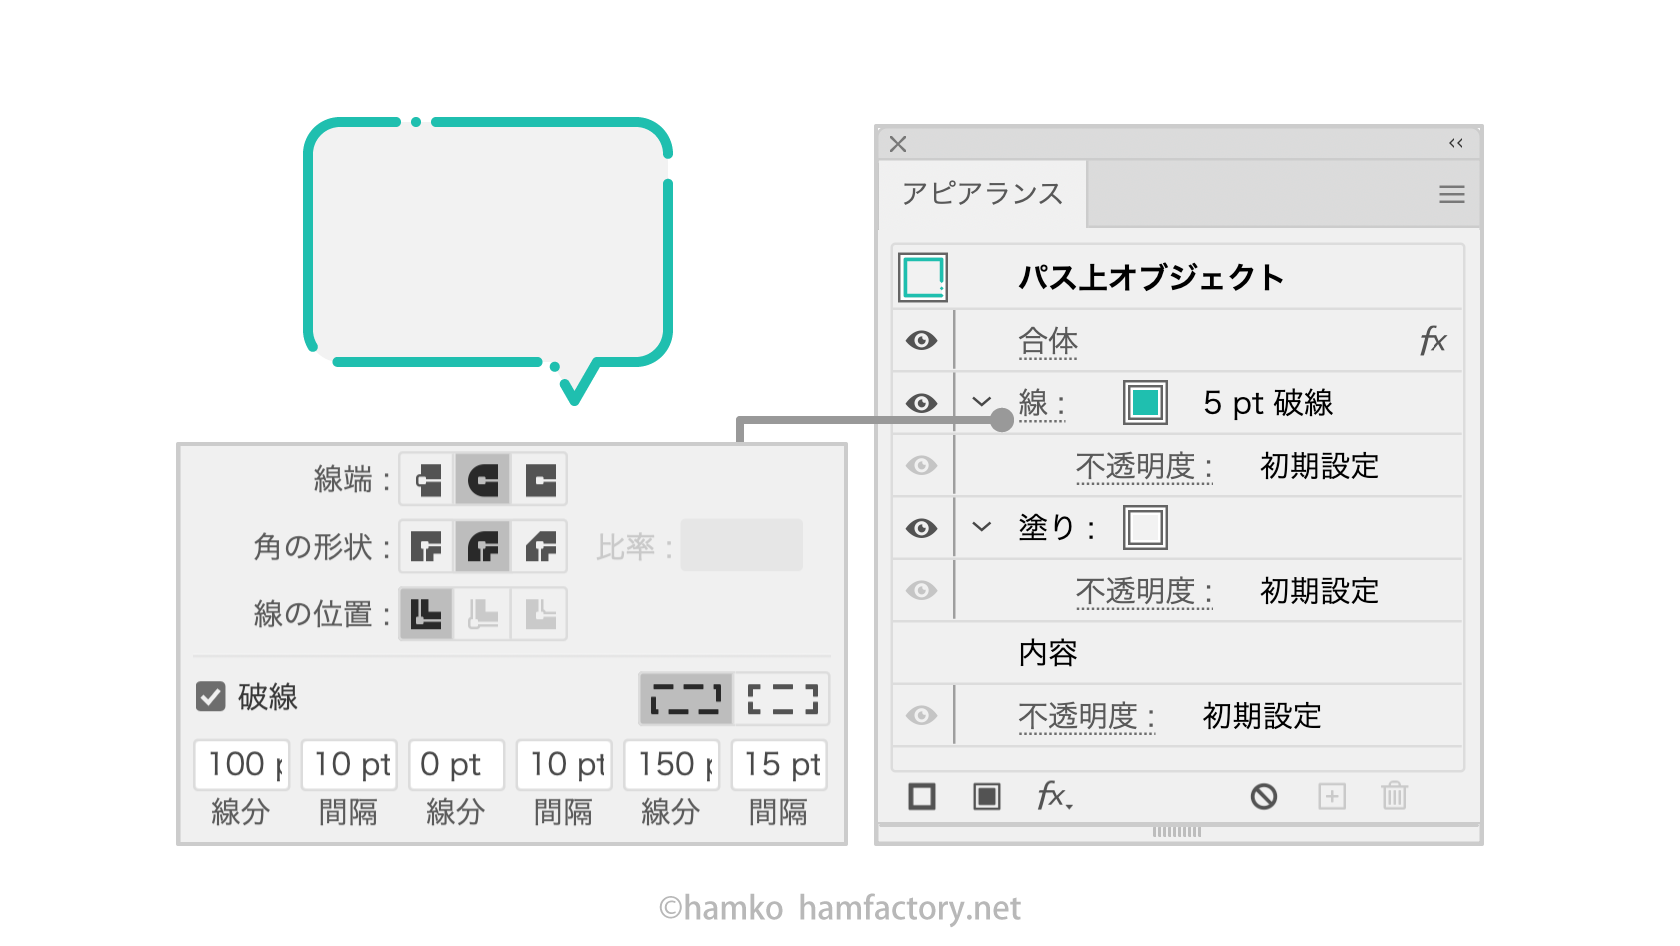
Task: Open the stroke 不透明度 opacity link
Action: 1144,466
